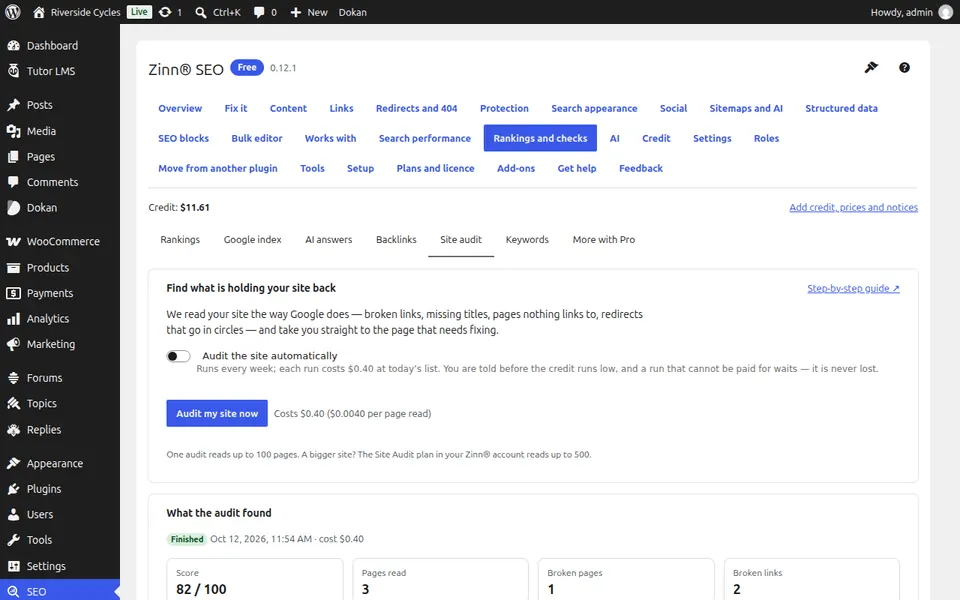Image resolution: width=960 pixels, height=600 pixels.
Task: Open the Step-by-step guide link
Action: point(853,288)
